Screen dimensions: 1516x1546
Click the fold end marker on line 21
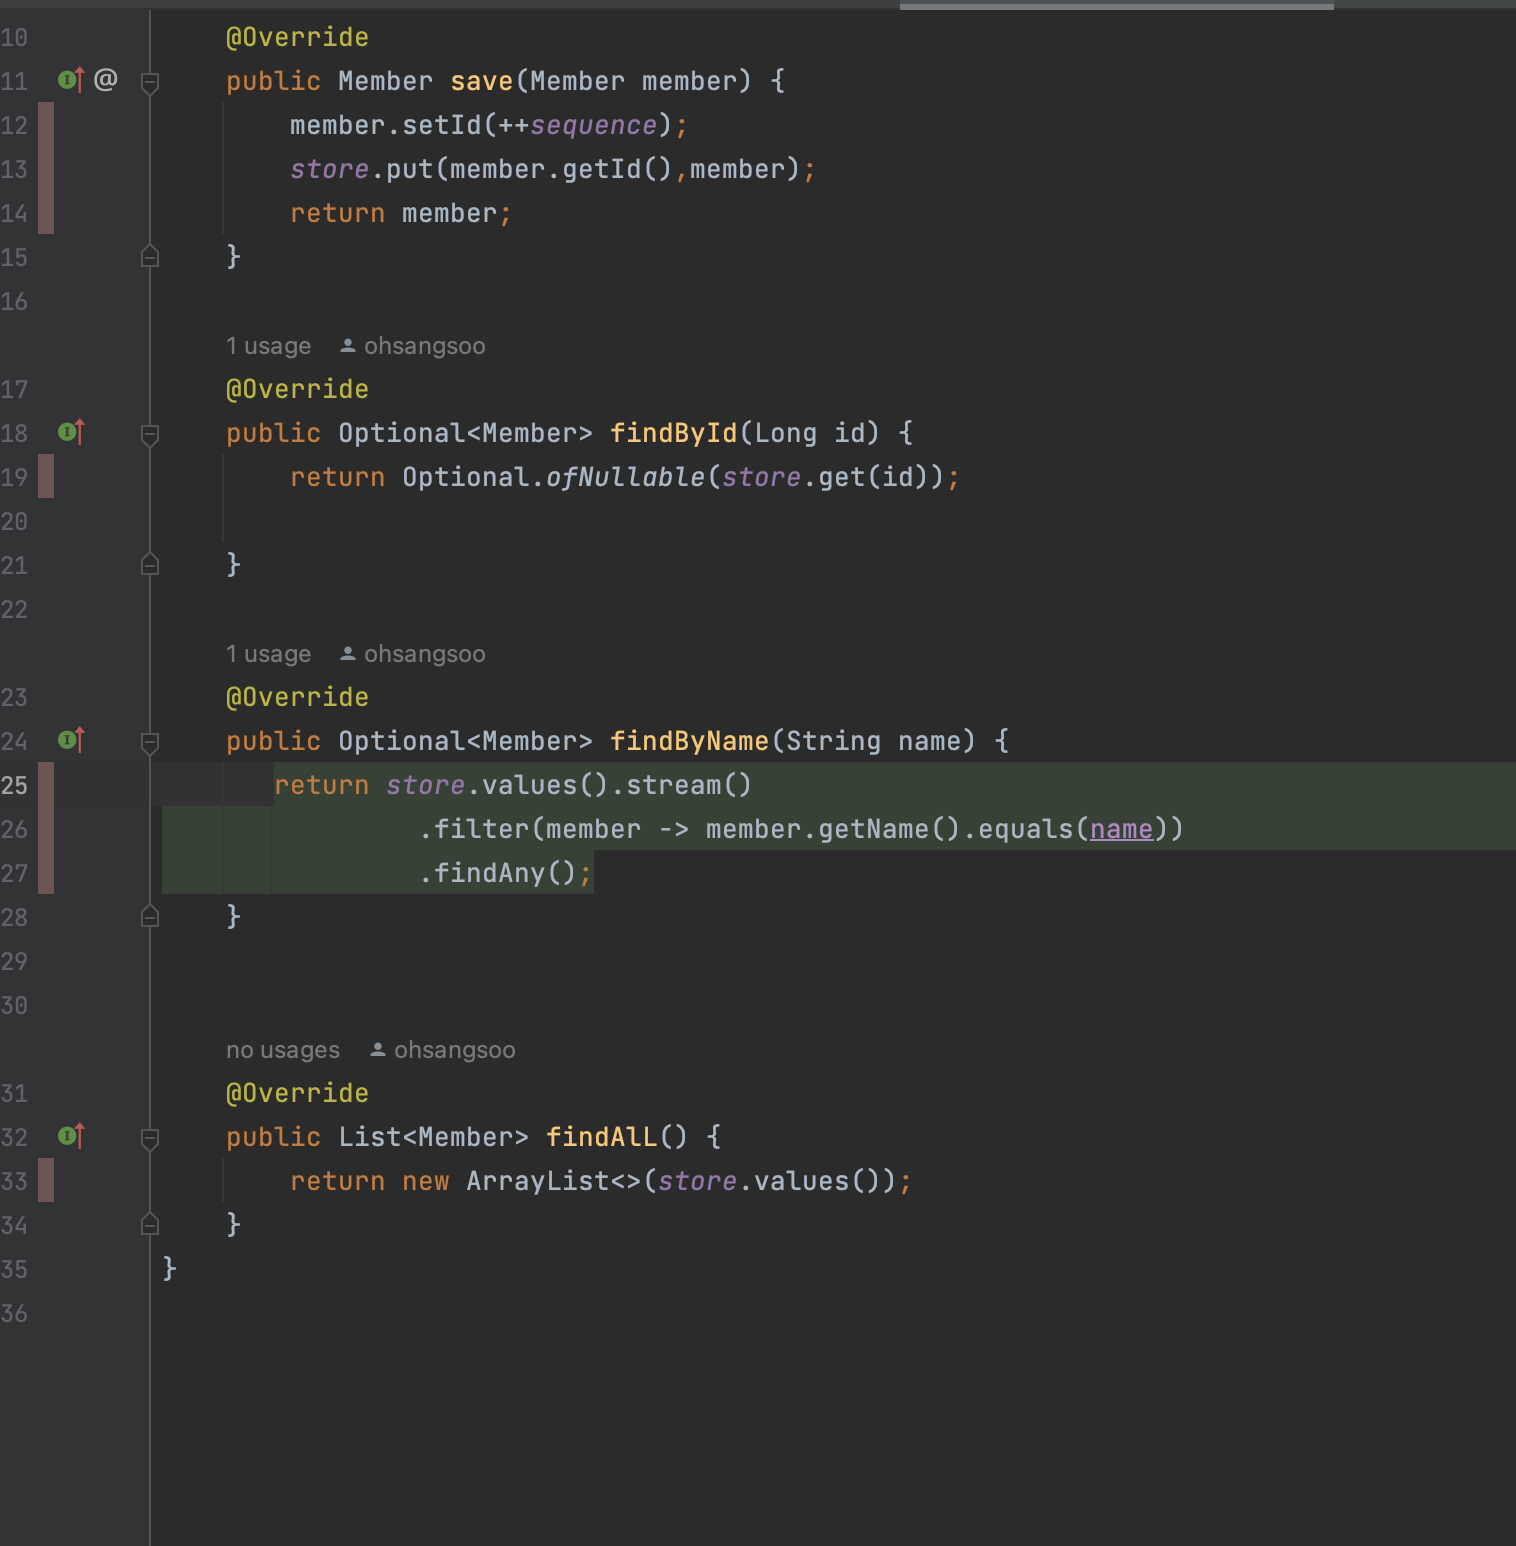[150, 564]
